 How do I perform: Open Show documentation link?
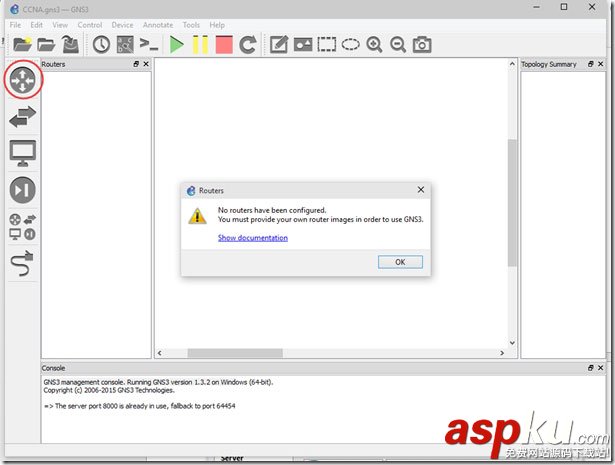(x=253, y=238)
